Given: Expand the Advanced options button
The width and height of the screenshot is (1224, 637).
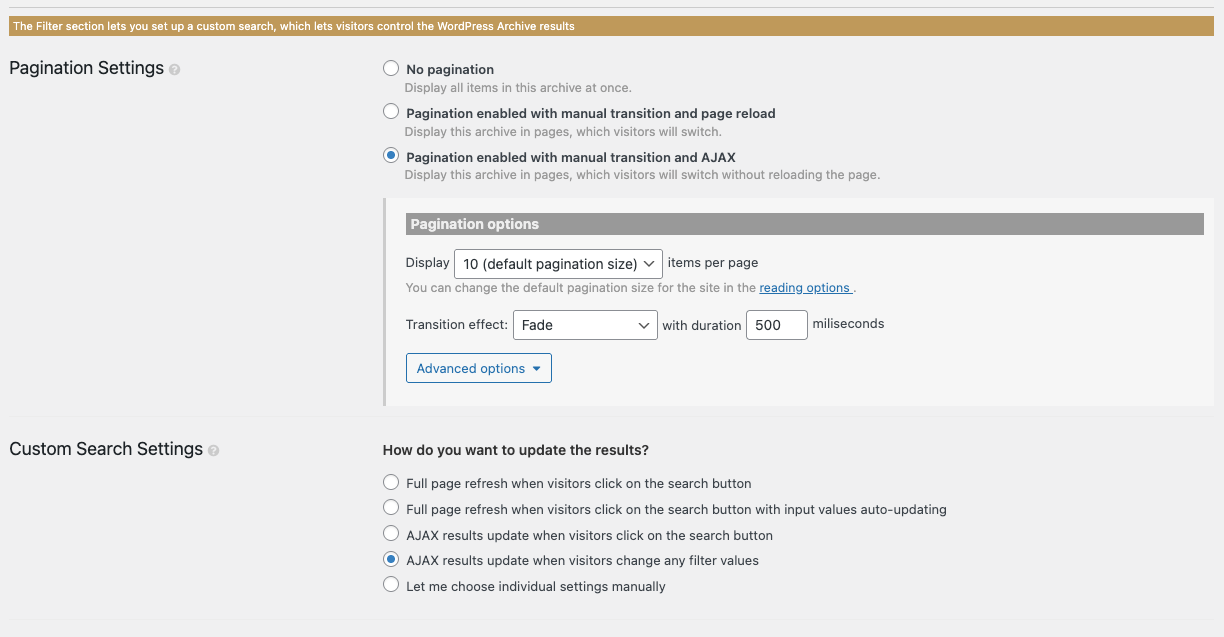Looking at the screenshot, I should click(478, 369).
